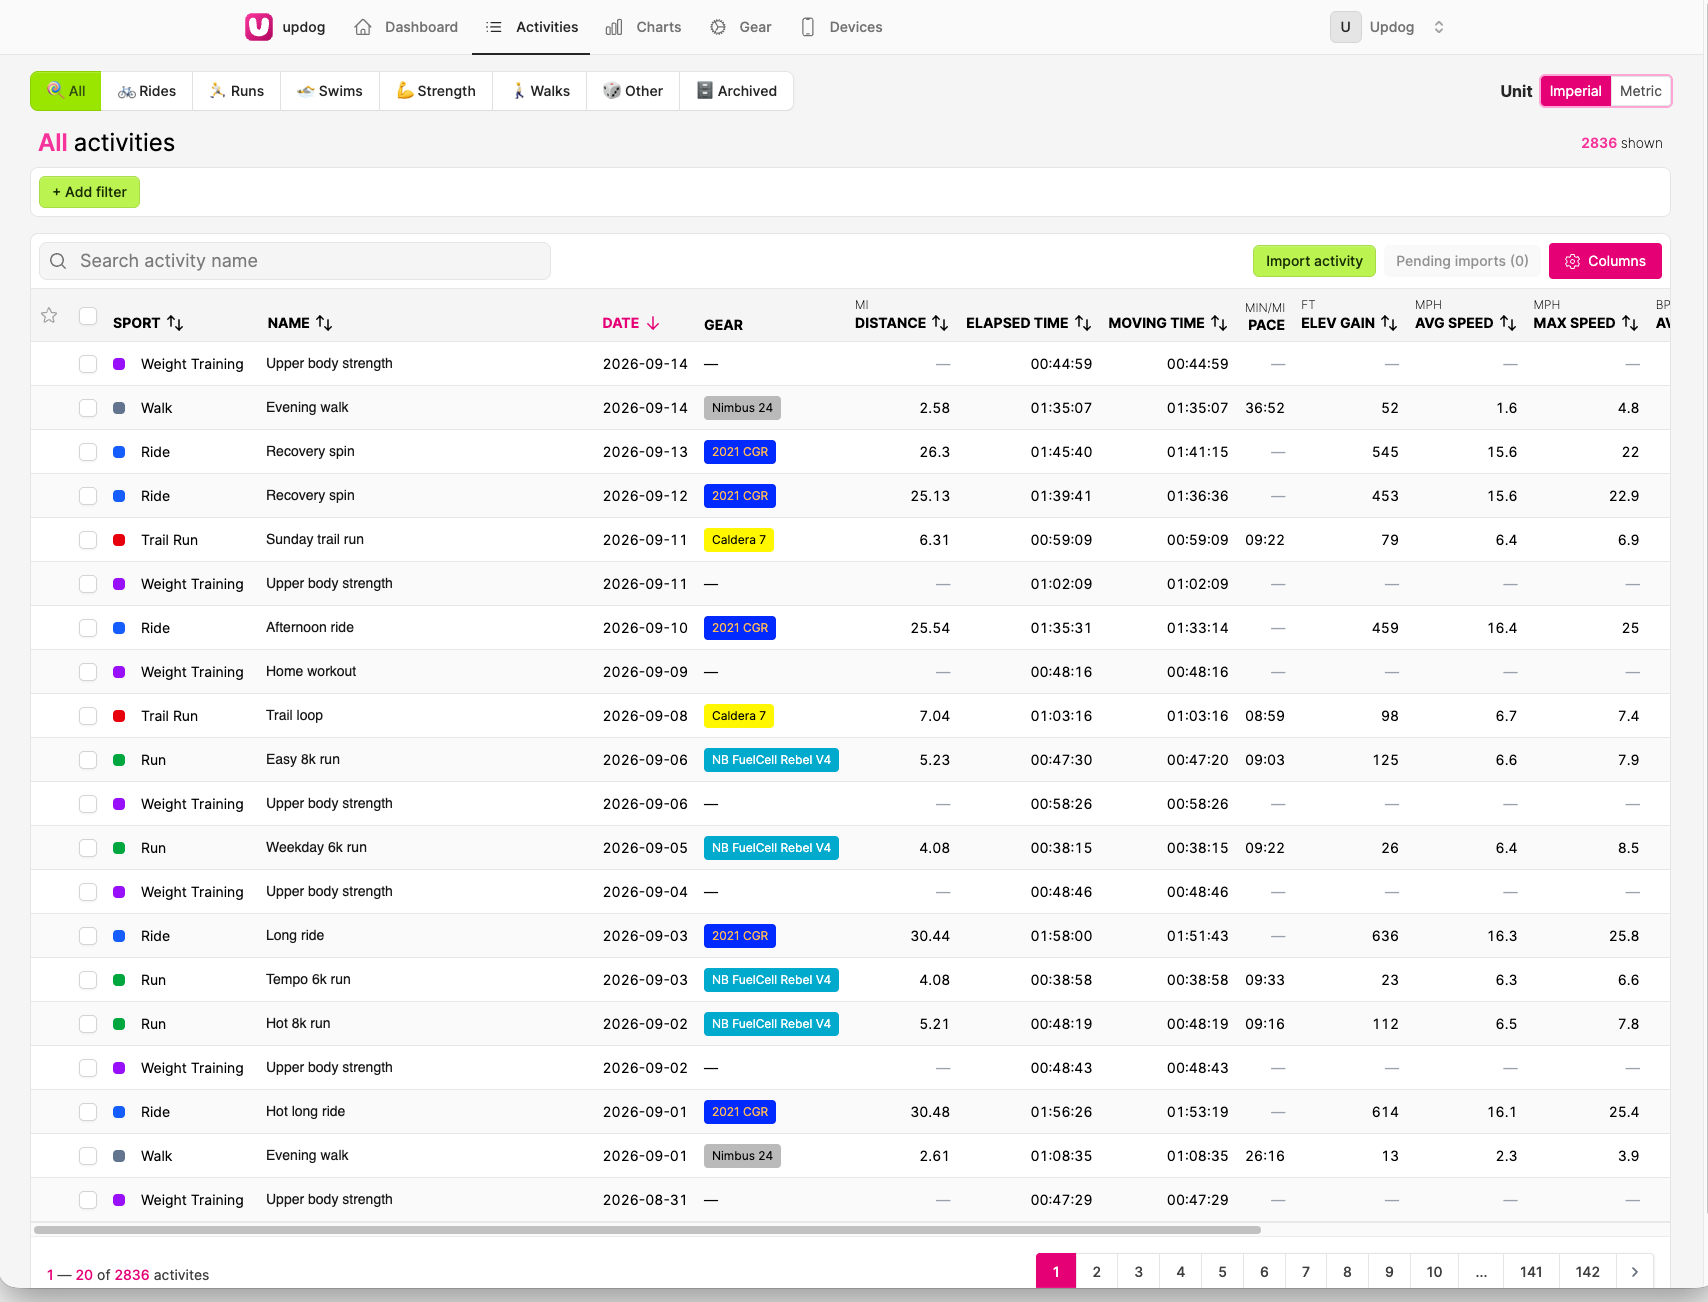Open Pending imports (0)
1708x1302 pixels.
1462,261
